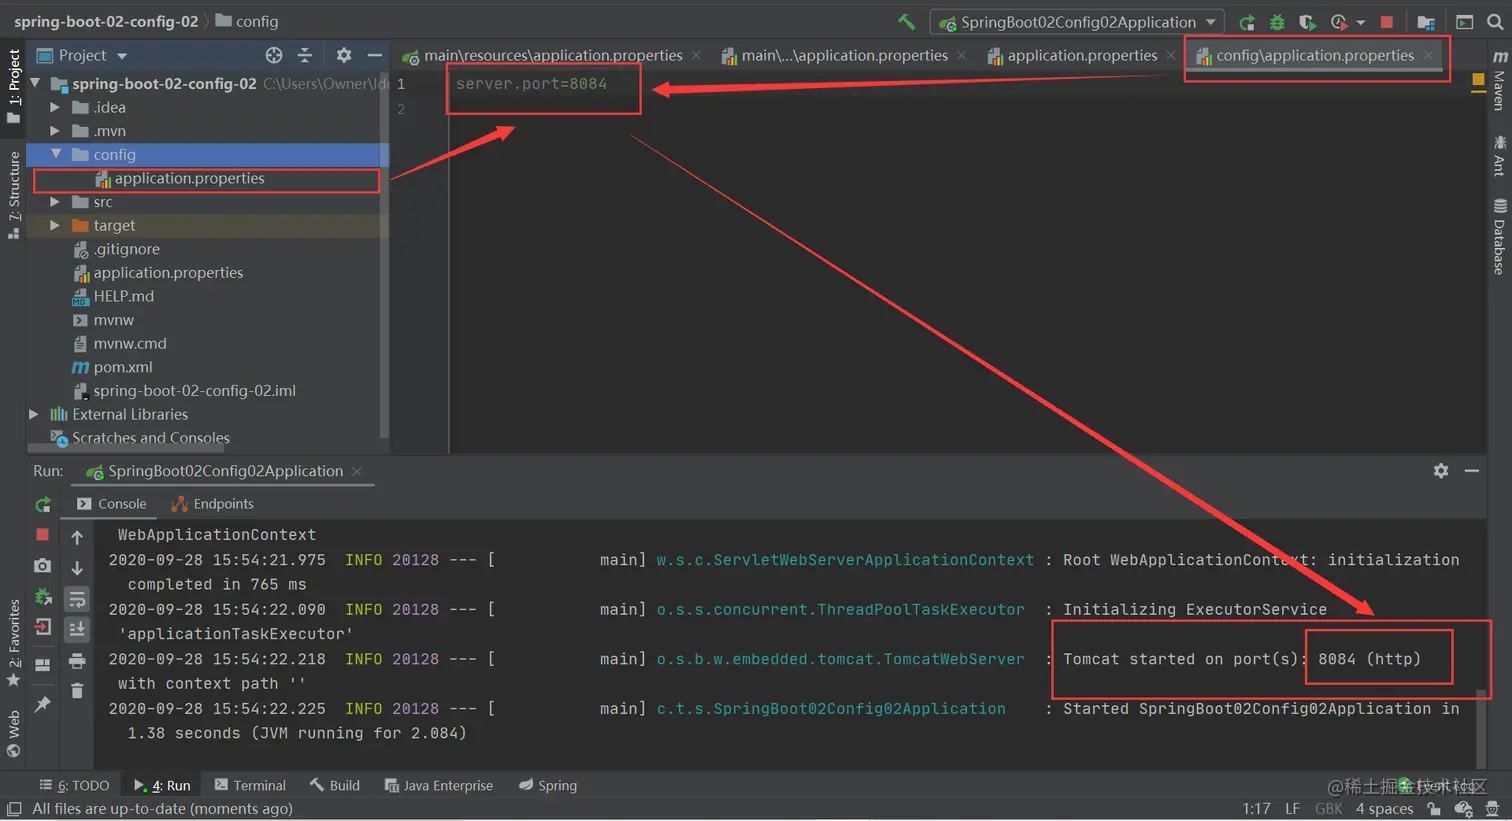
Task: Toggle scroll to end of console
Action: click(x=77, y=629)
